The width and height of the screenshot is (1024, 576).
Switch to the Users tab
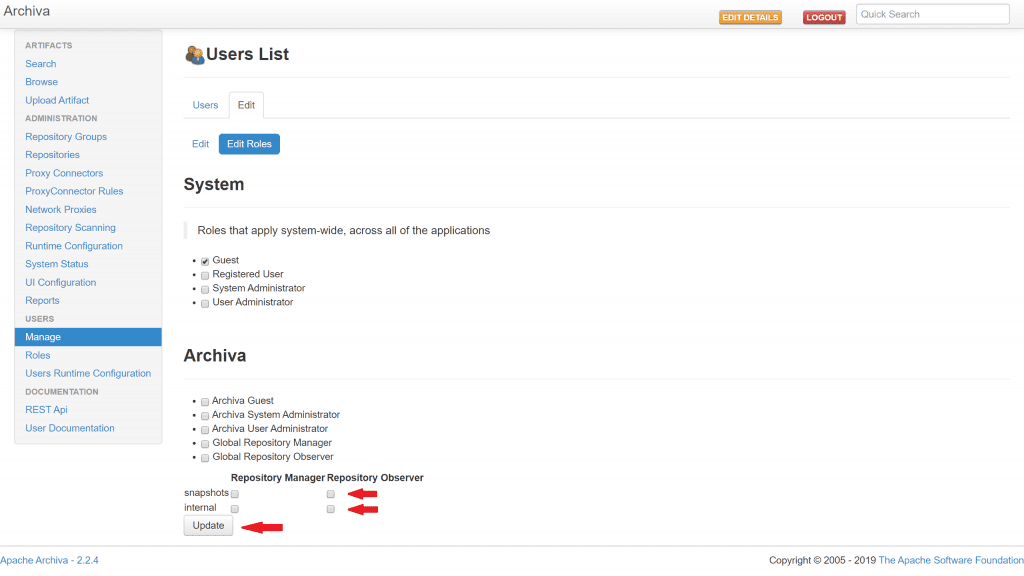pyautogui.click(x=205, y=105)
